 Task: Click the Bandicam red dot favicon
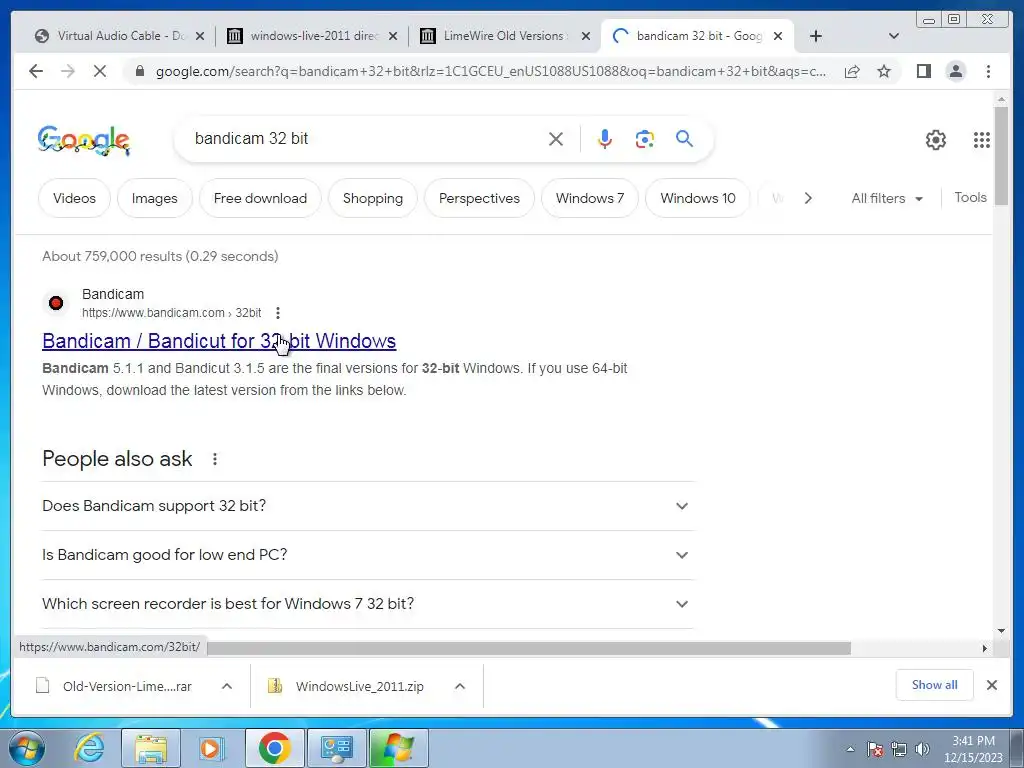point(56,303)
